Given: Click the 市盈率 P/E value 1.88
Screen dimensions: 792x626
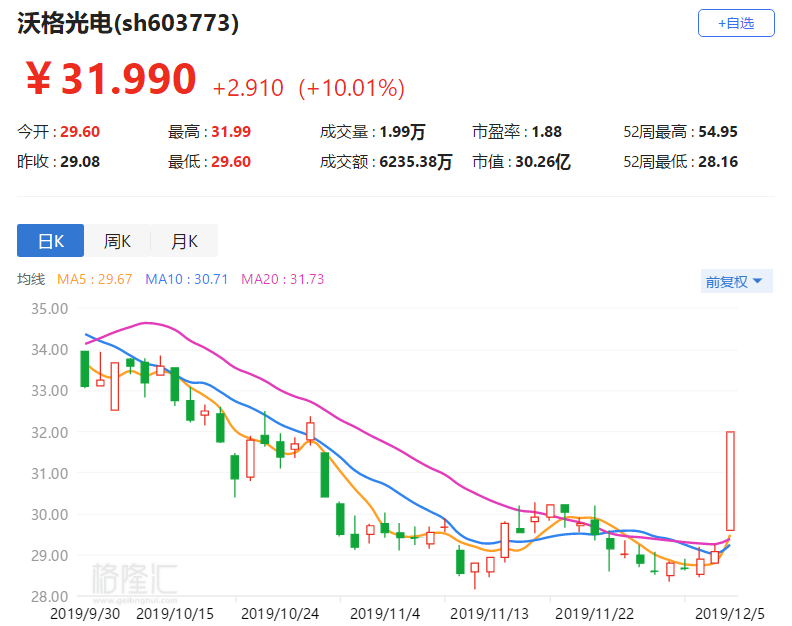Looking at the screenshot, I should [x=547, y=132].
